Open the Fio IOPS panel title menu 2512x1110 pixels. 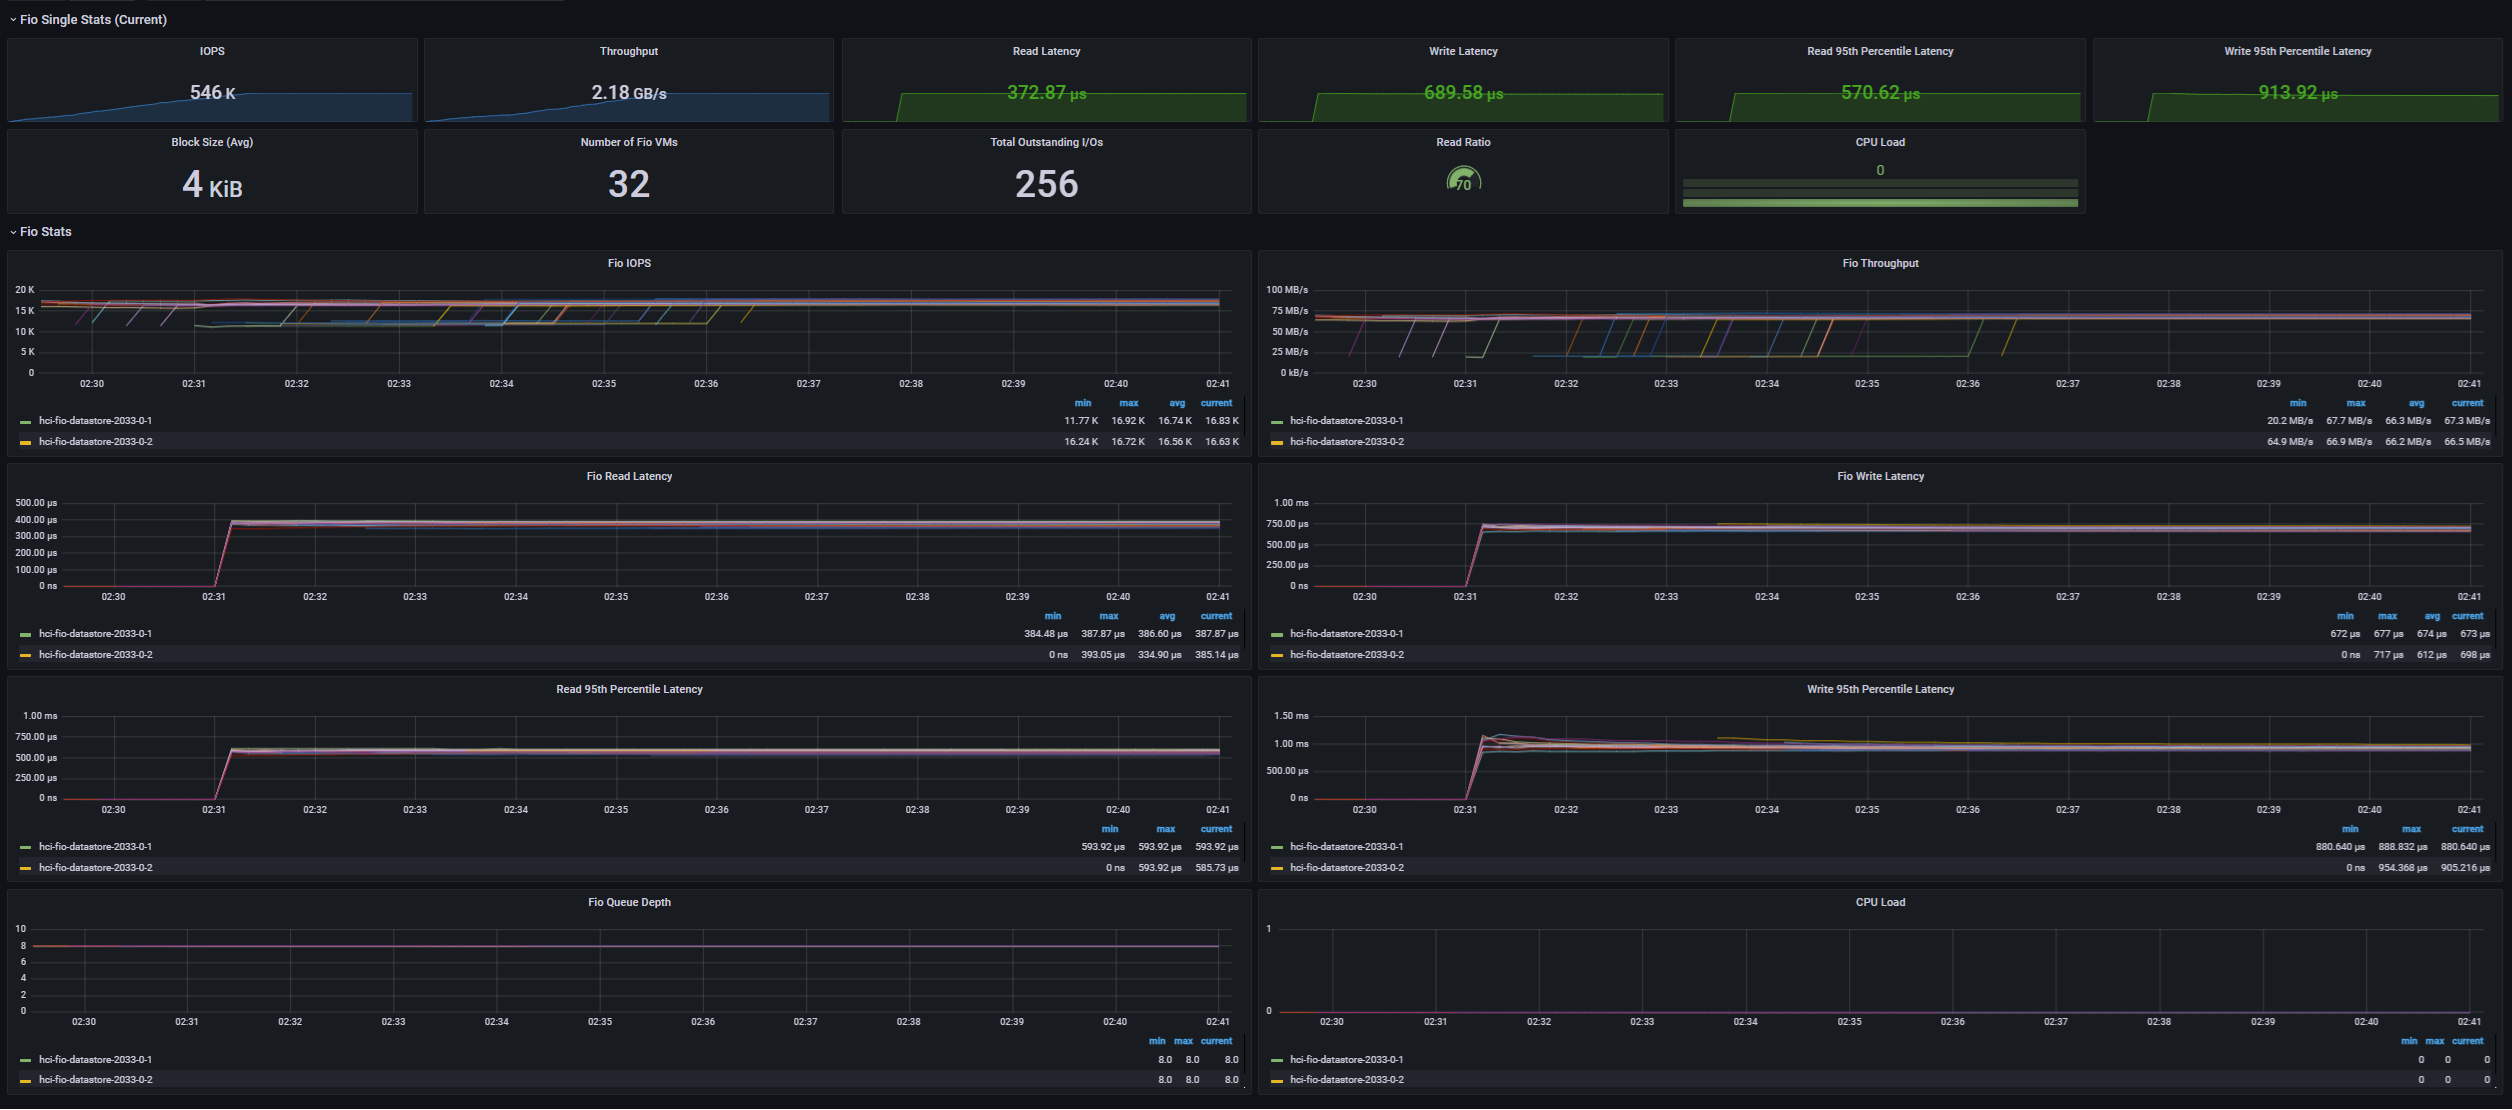click(x=629, y=263)
